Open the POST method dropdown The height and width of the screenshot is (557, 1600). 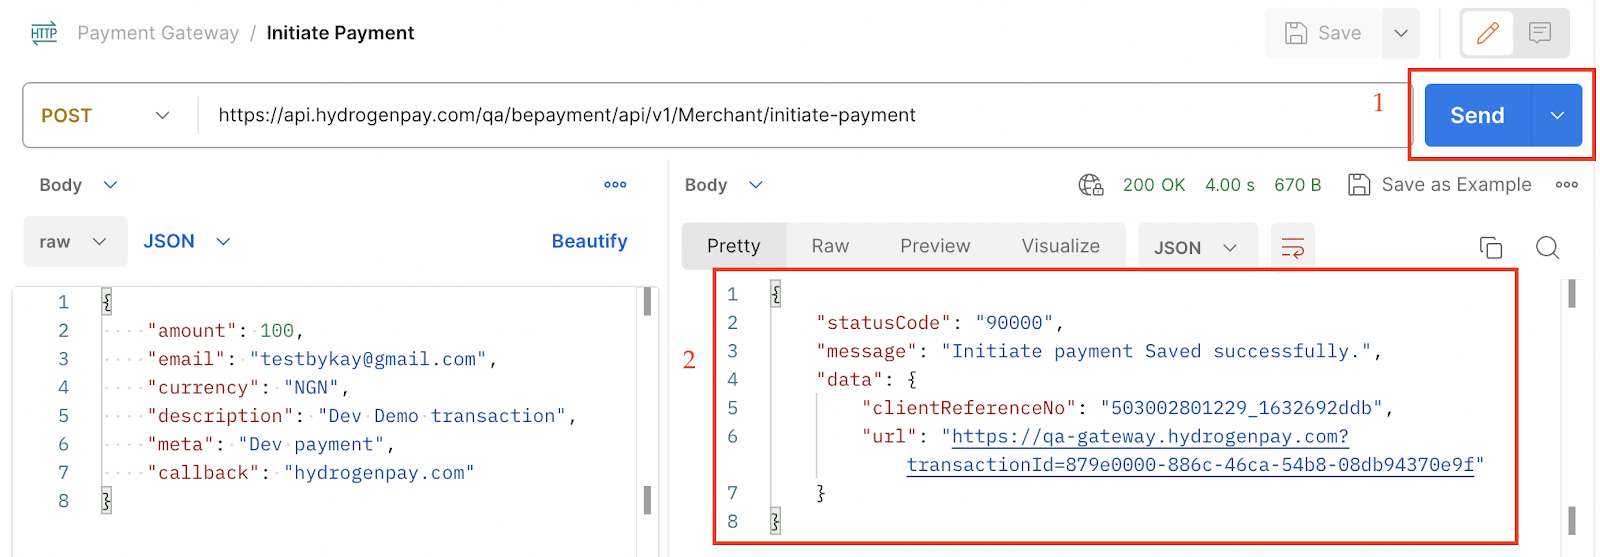coord(106,115)
